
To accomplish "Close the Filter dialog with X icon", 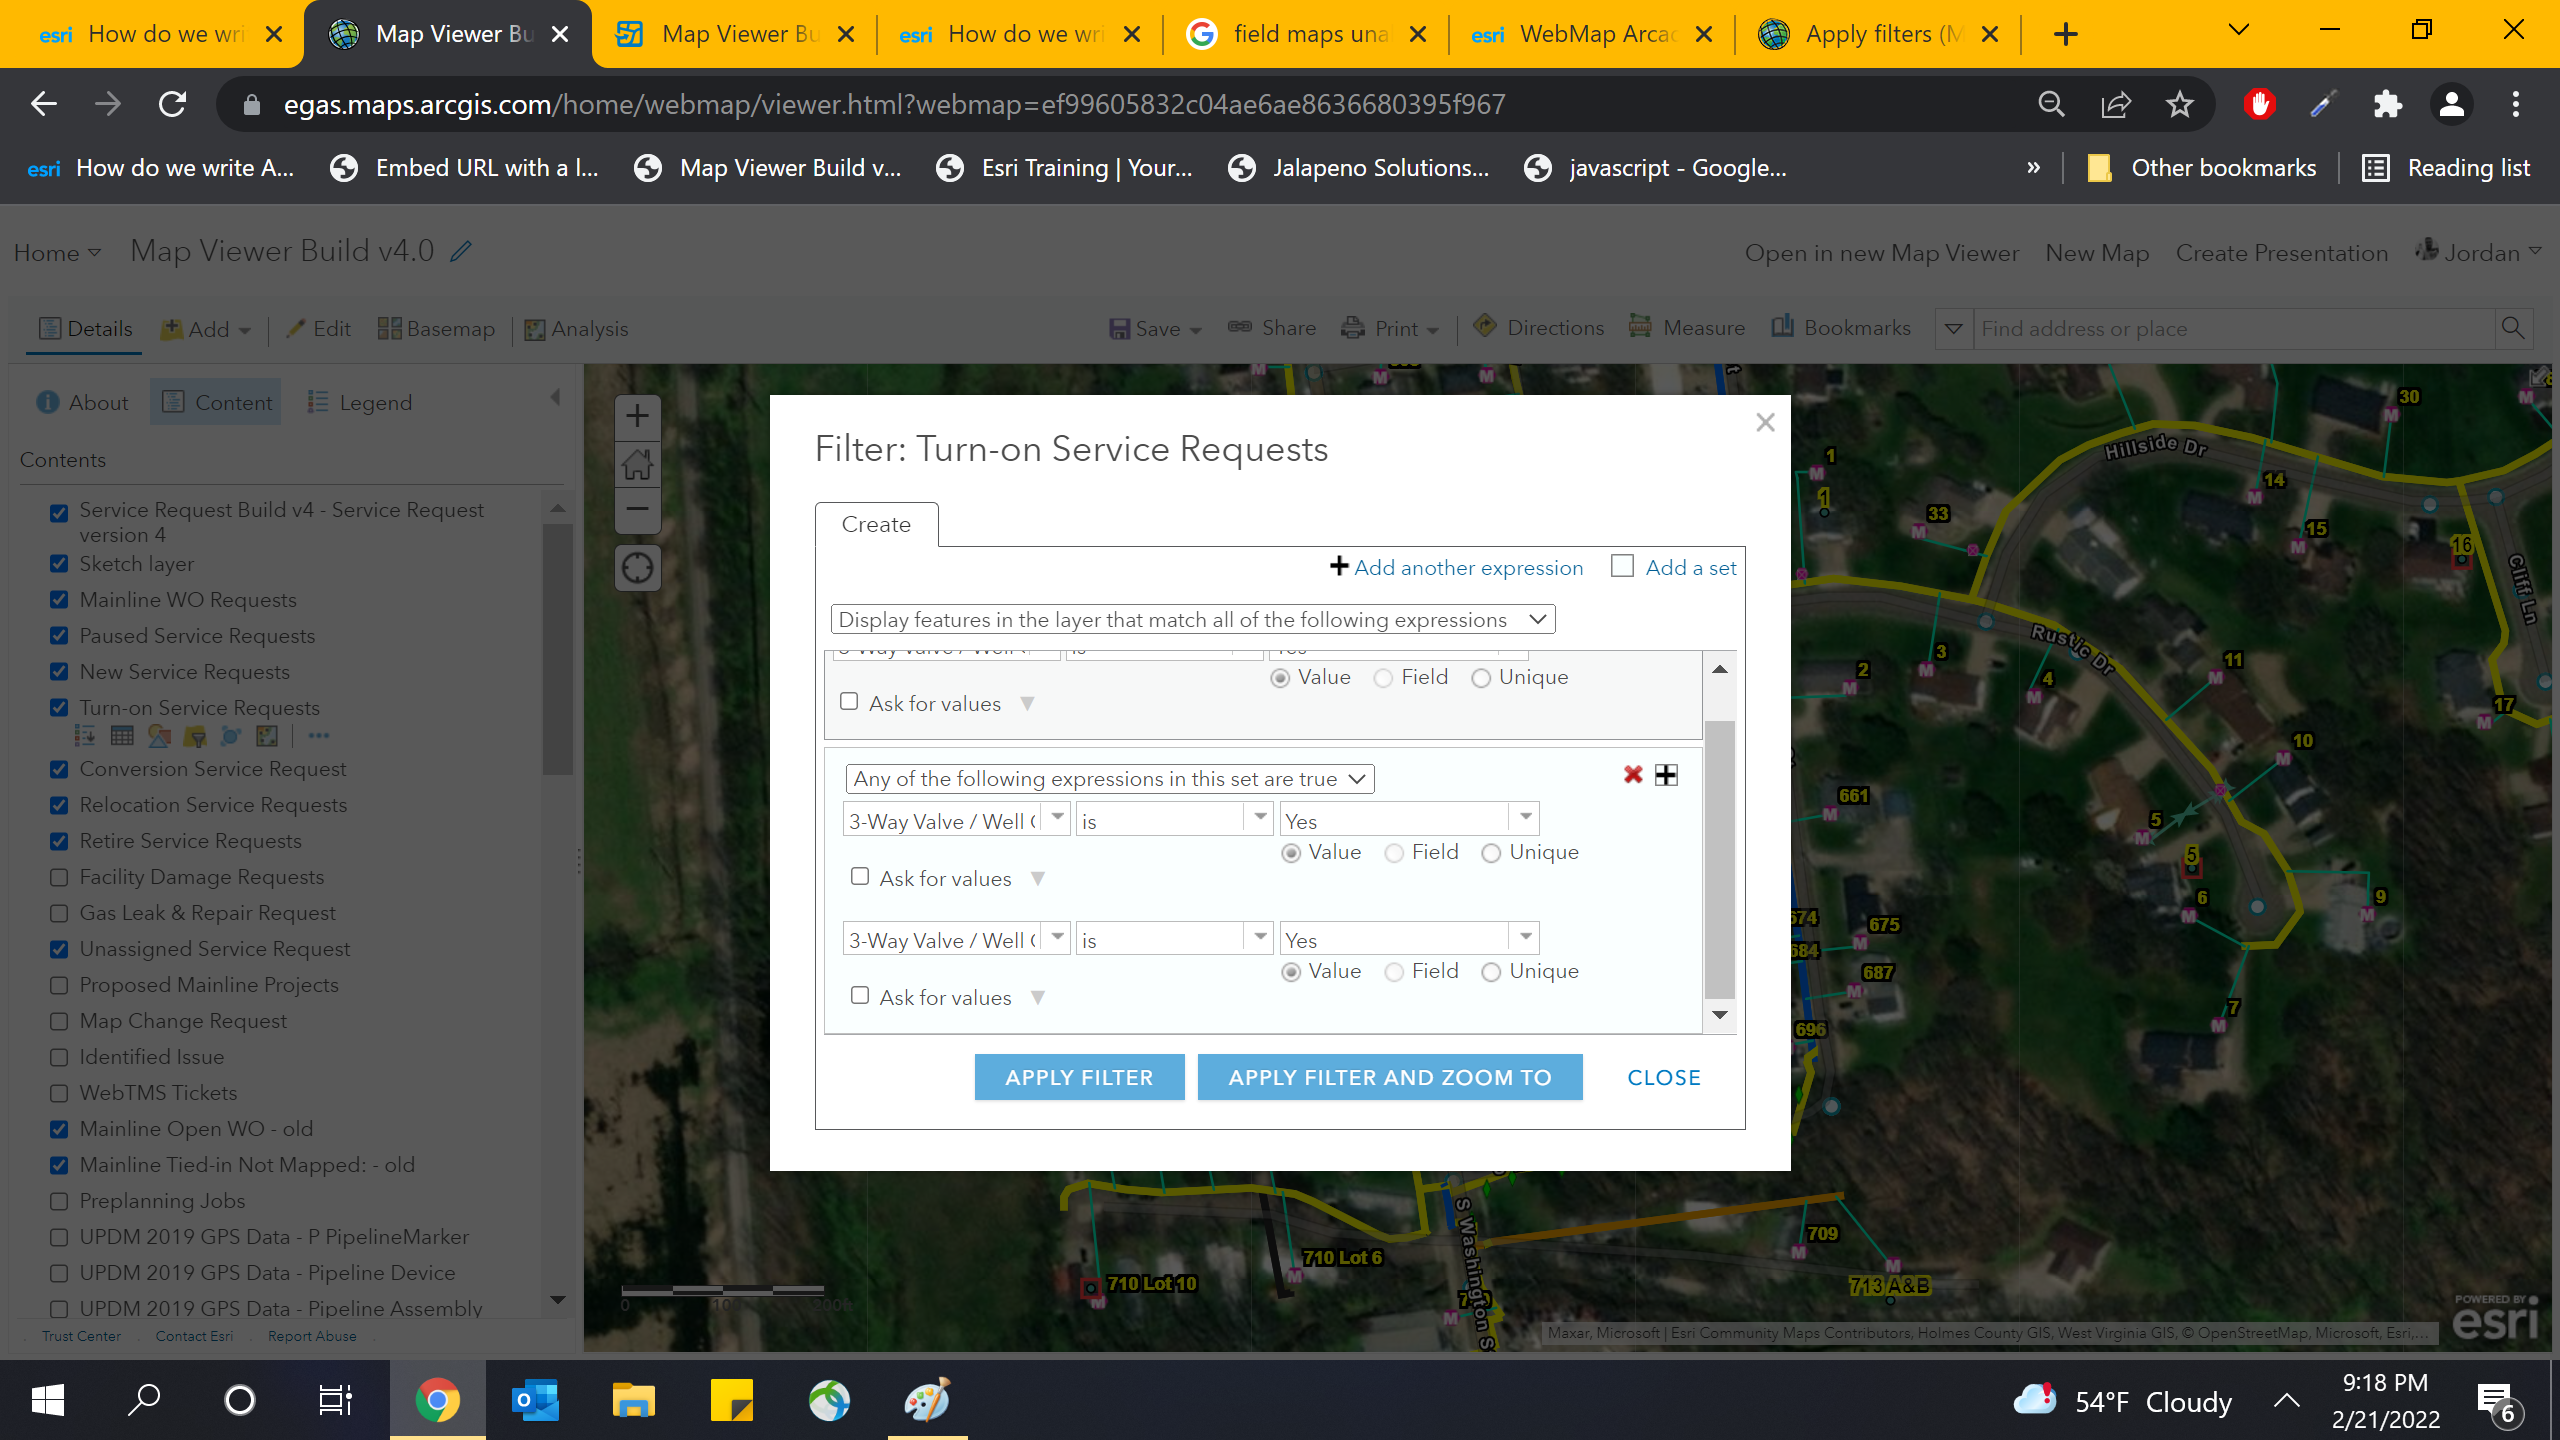I will (x=1765, y=422).
